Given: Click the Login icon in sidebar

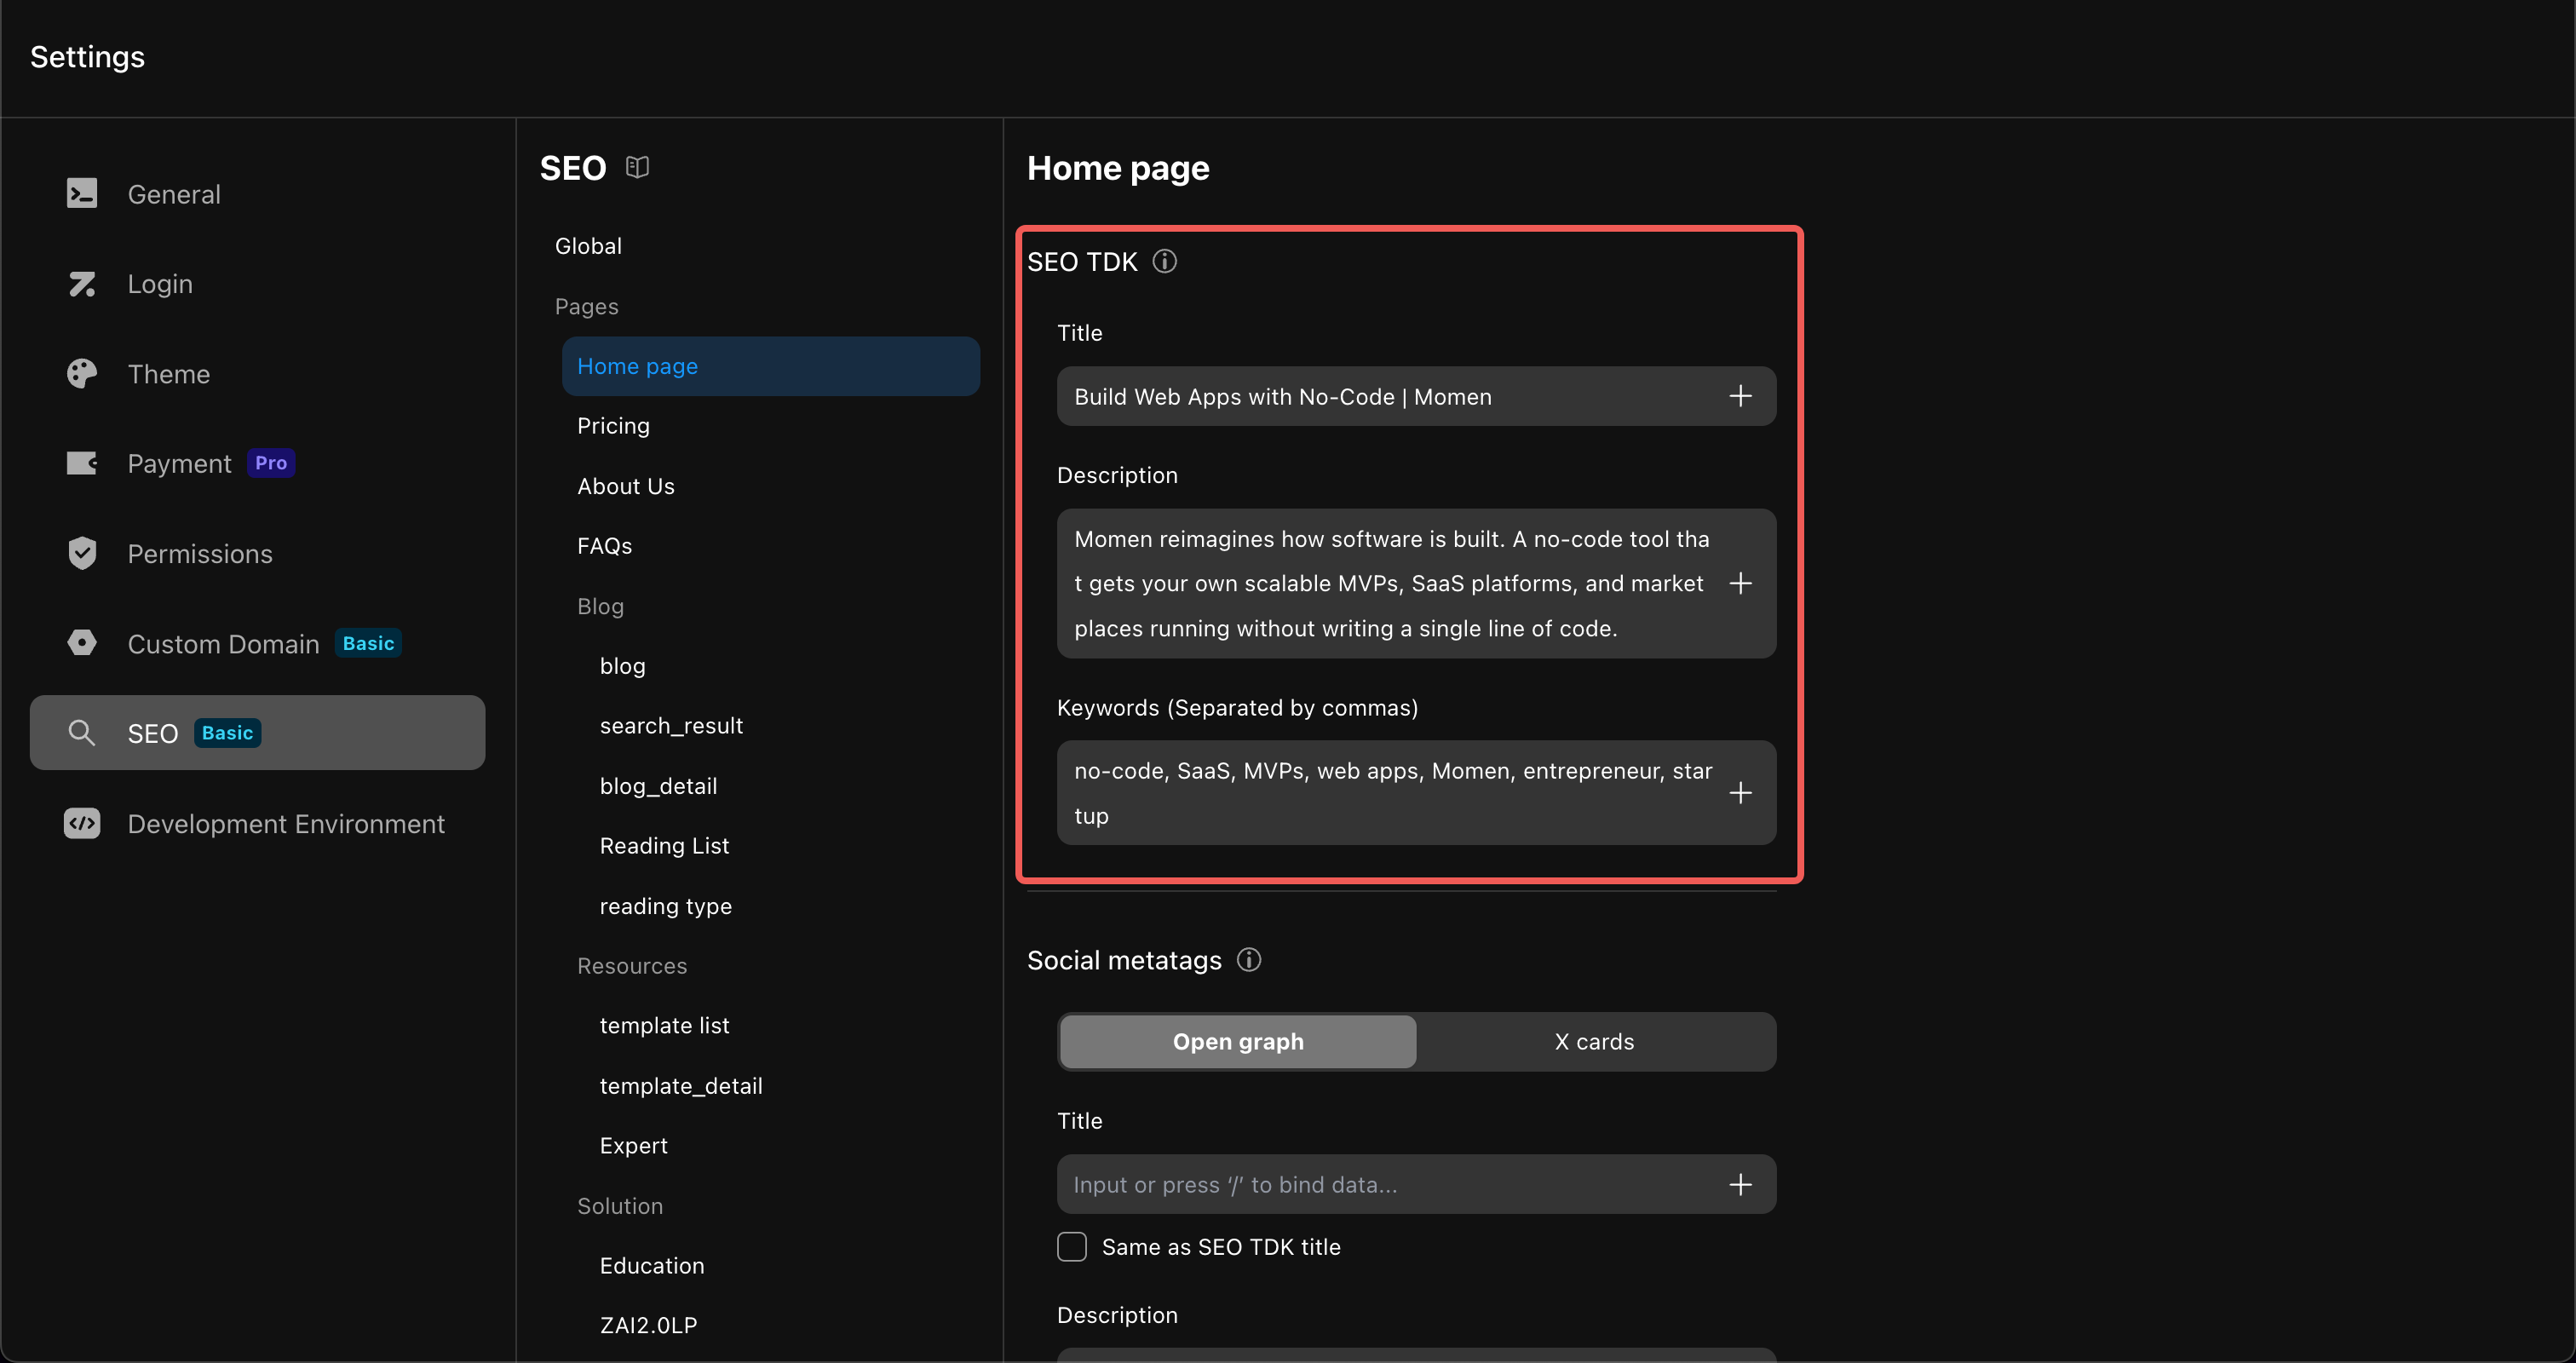Looking at the screenshot, I should [x=82, y=284].
